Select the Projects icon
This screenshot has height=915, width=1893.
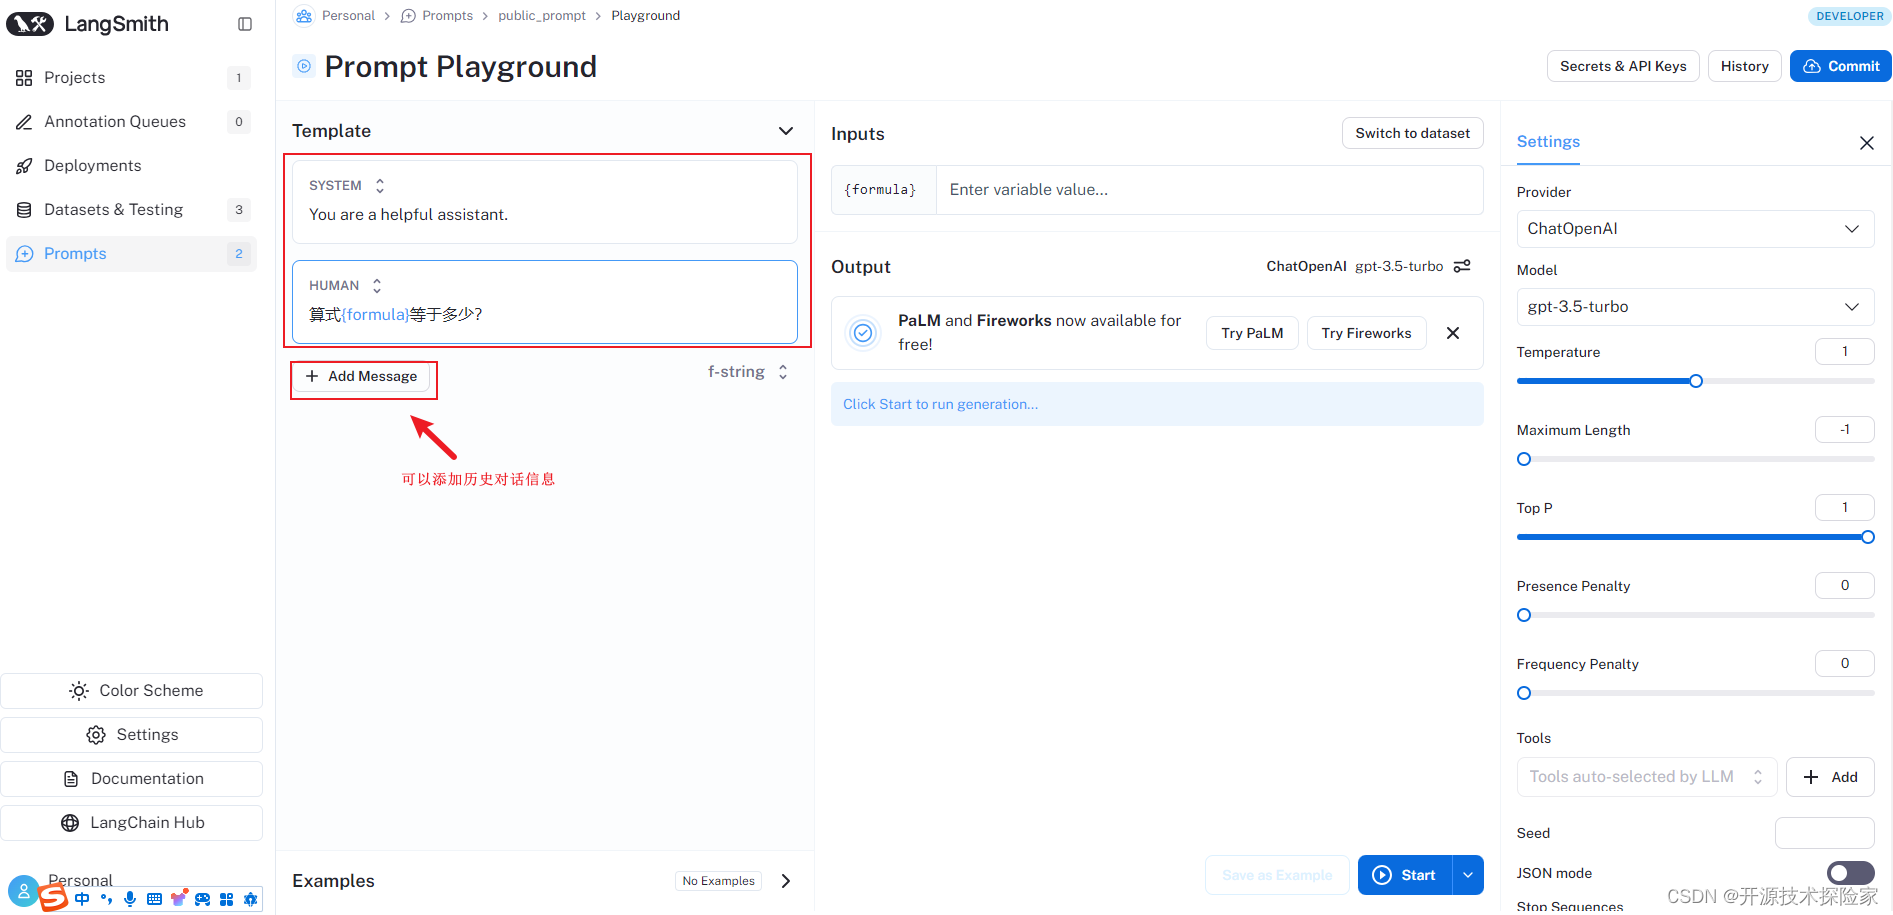coord(24,77)
